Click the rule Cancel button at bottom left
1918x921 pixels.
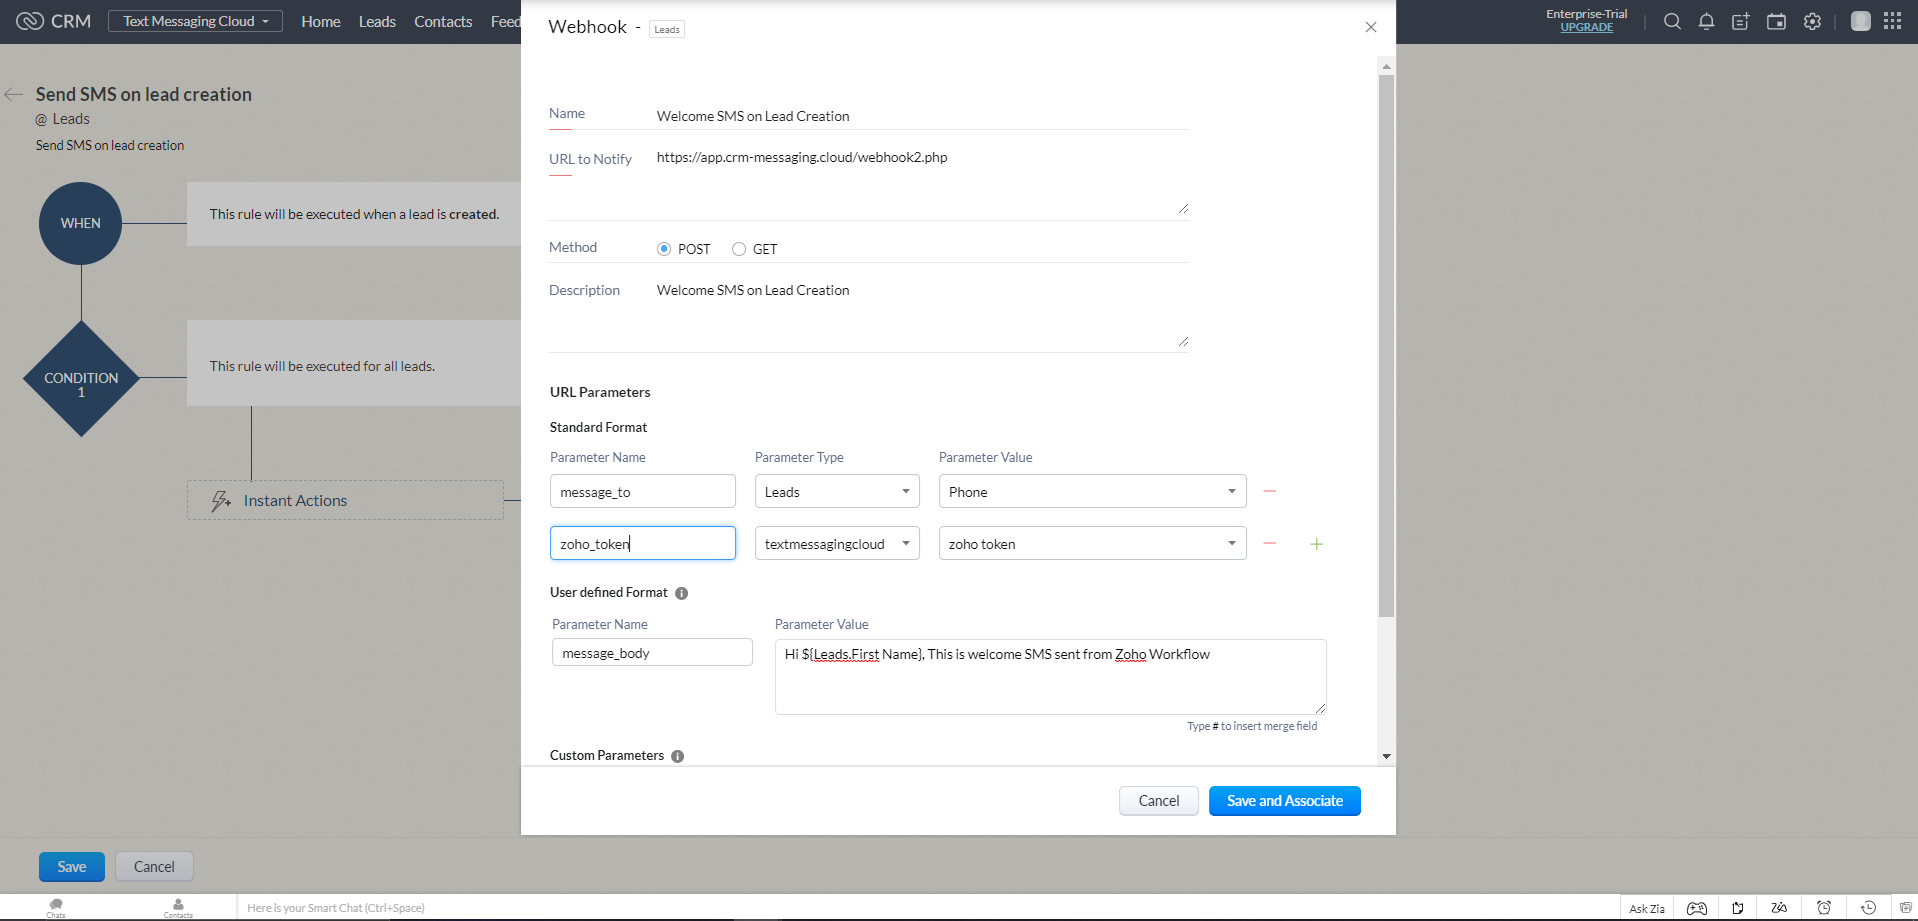click(154, 867)
